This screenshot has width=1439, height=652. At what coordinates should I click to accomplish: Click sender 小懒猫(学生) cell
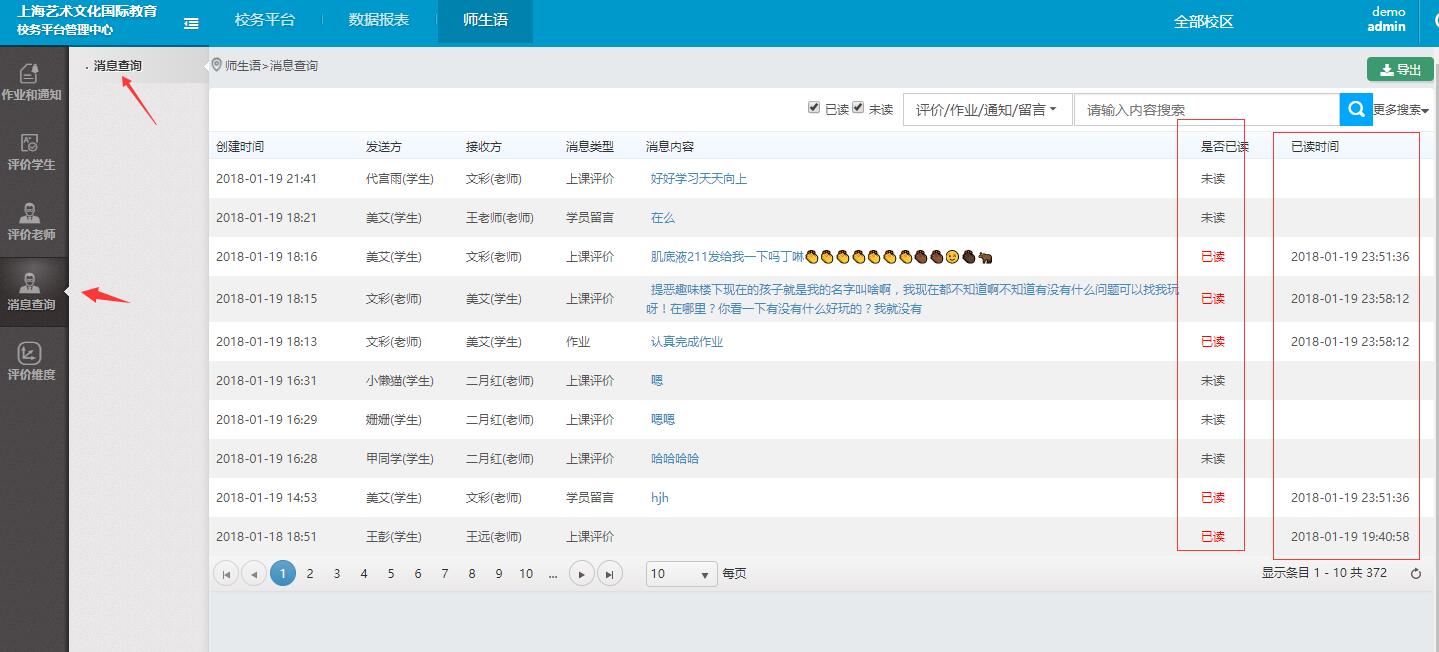coord(400,381)
